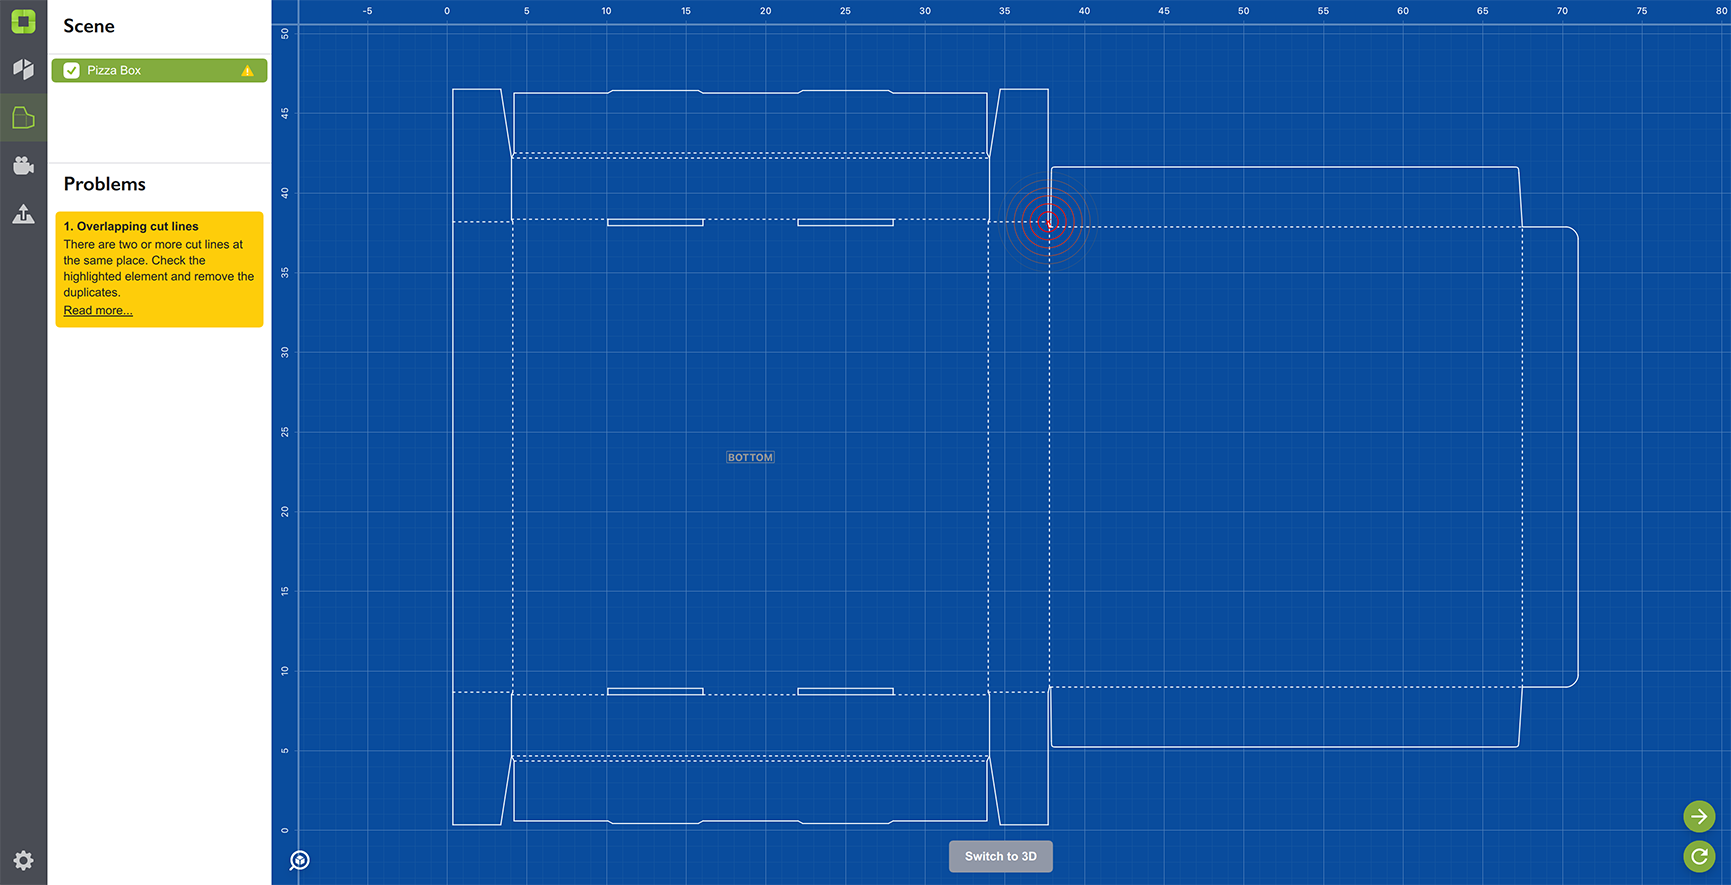Select the Overlapping cut lines problem card
This screenshot has width=1731, height=885.
tap(159, 269)
